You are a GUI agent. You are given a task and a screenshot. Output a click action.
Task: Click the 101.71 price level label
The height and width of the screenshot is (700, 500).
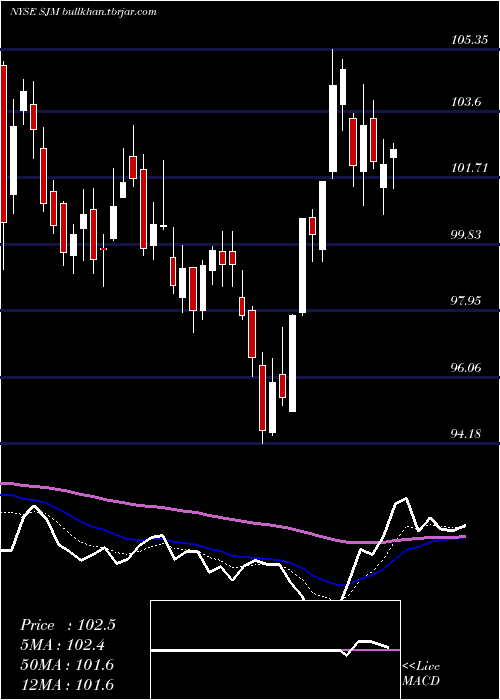pos(469,168)
